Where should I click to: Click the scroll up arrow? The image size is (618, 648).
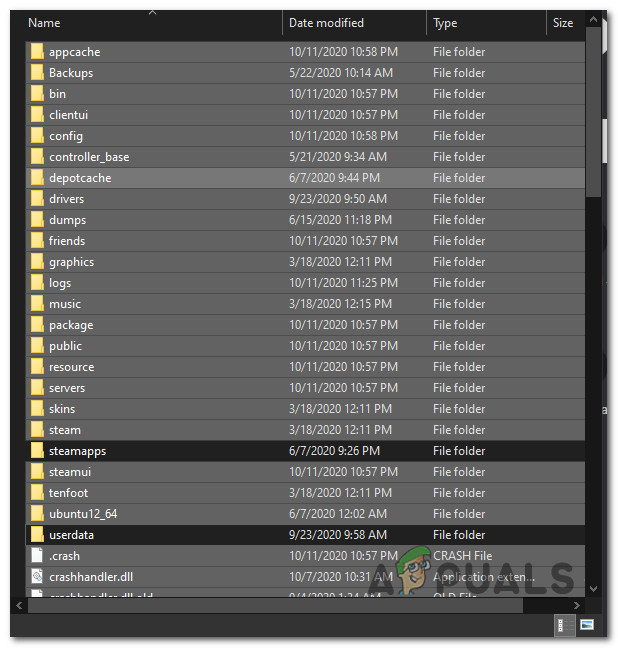[x=594, y=19]
